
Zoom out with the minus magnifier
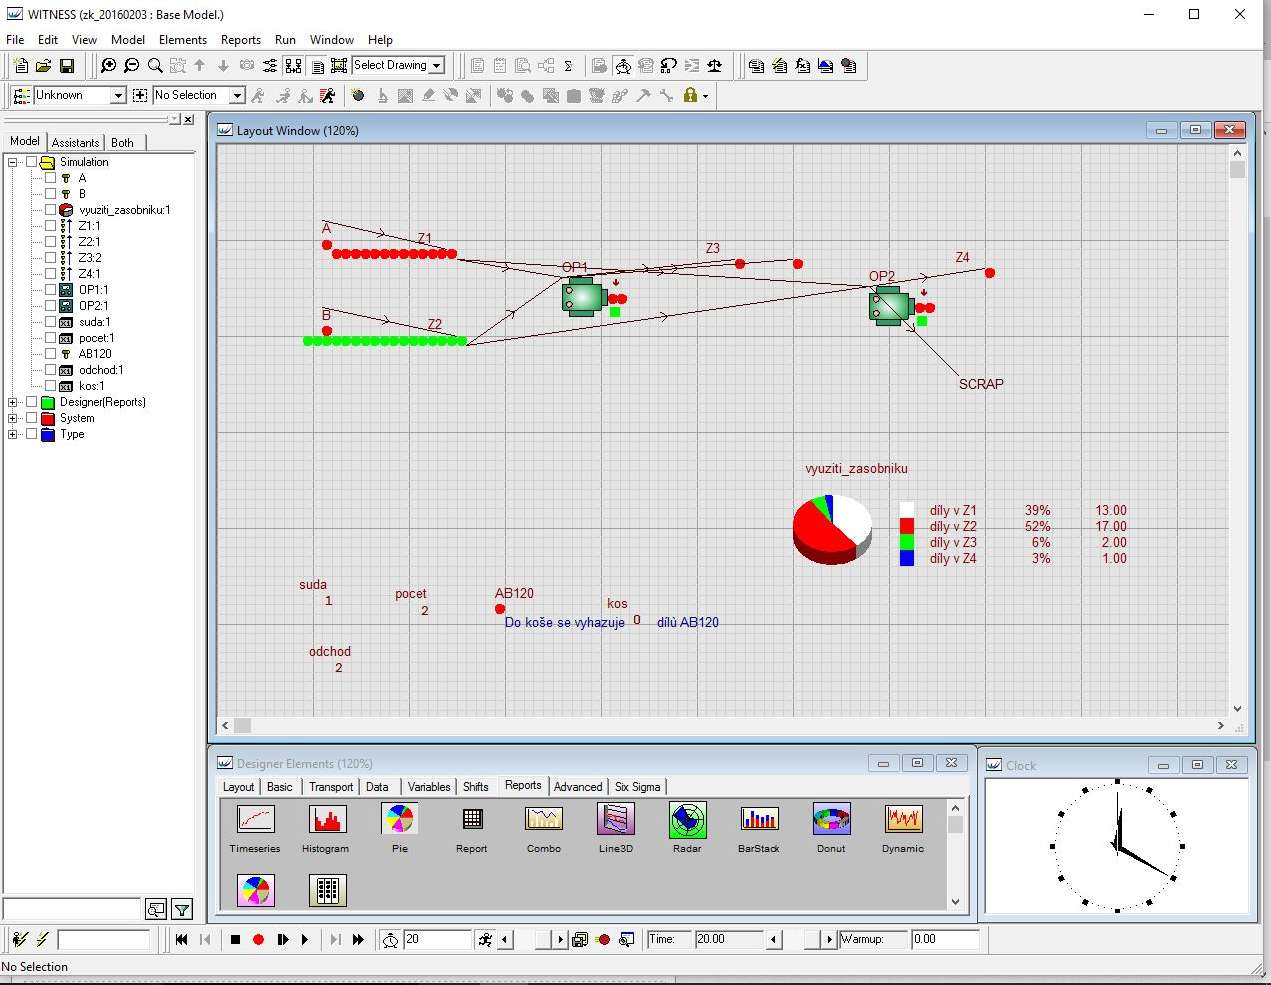point(131,66)
